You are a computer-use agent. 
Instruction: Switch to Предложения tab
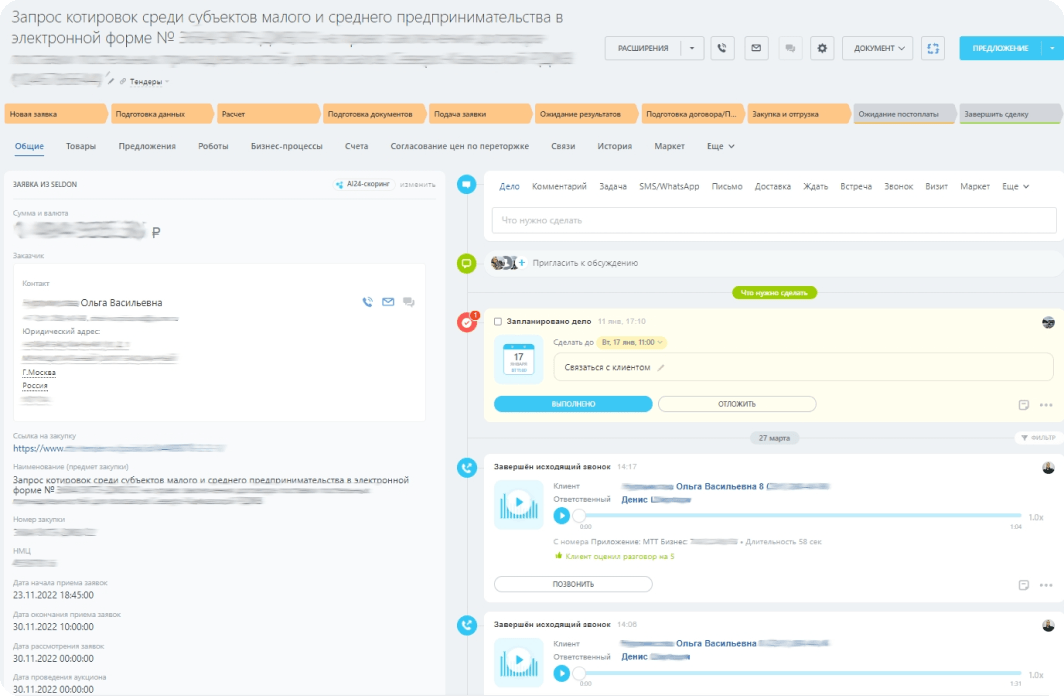(147, 146)
